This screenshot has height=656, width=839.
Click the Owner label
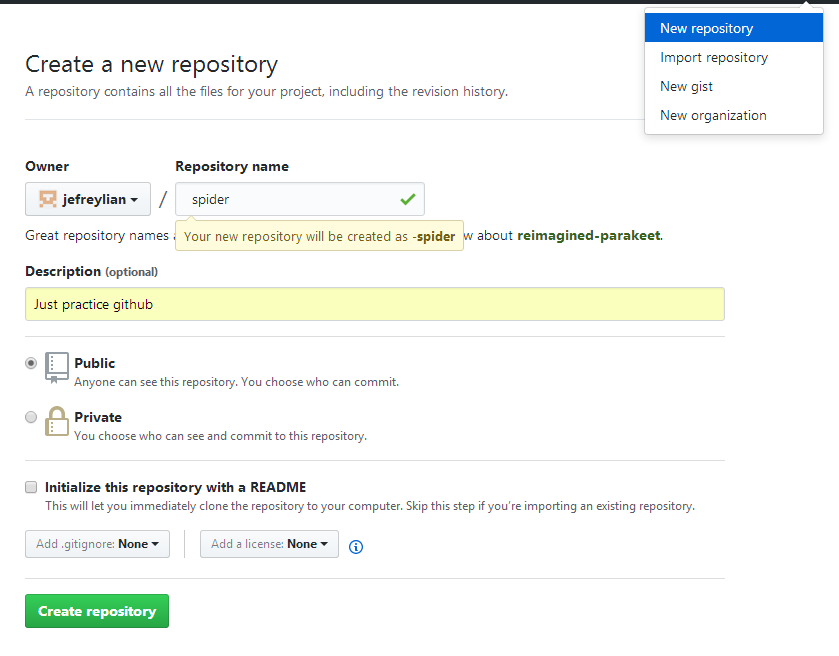coord(47,166)
